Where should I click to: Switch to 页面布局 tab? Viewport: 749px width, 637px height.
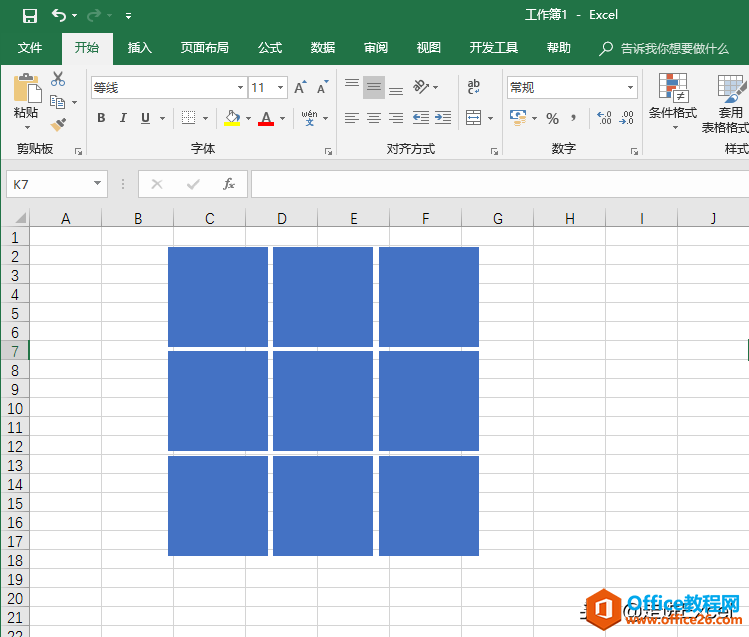(x=204, y=48)
